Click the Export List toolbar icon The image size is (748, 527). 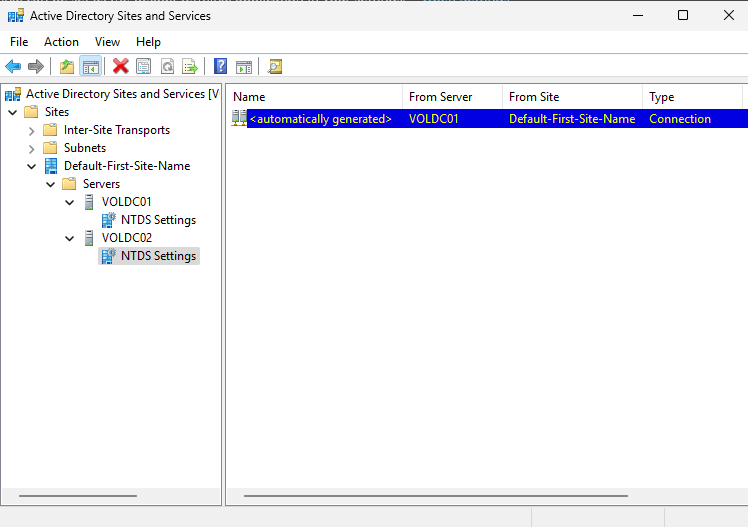189,67
